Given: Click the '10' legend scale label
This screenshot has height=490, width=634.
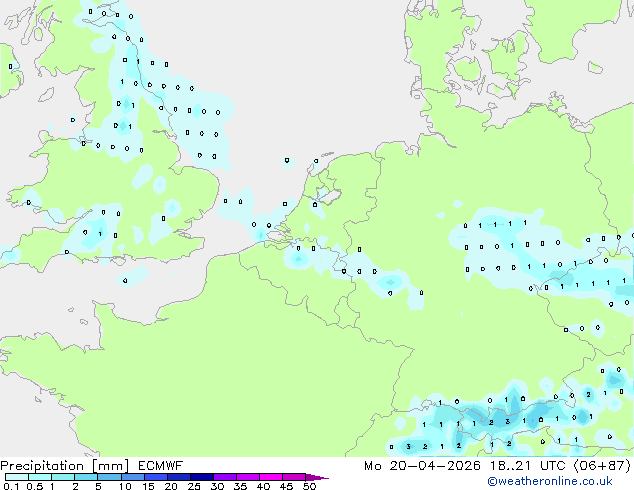Looking at the screenshot, I should coord(125,486).
